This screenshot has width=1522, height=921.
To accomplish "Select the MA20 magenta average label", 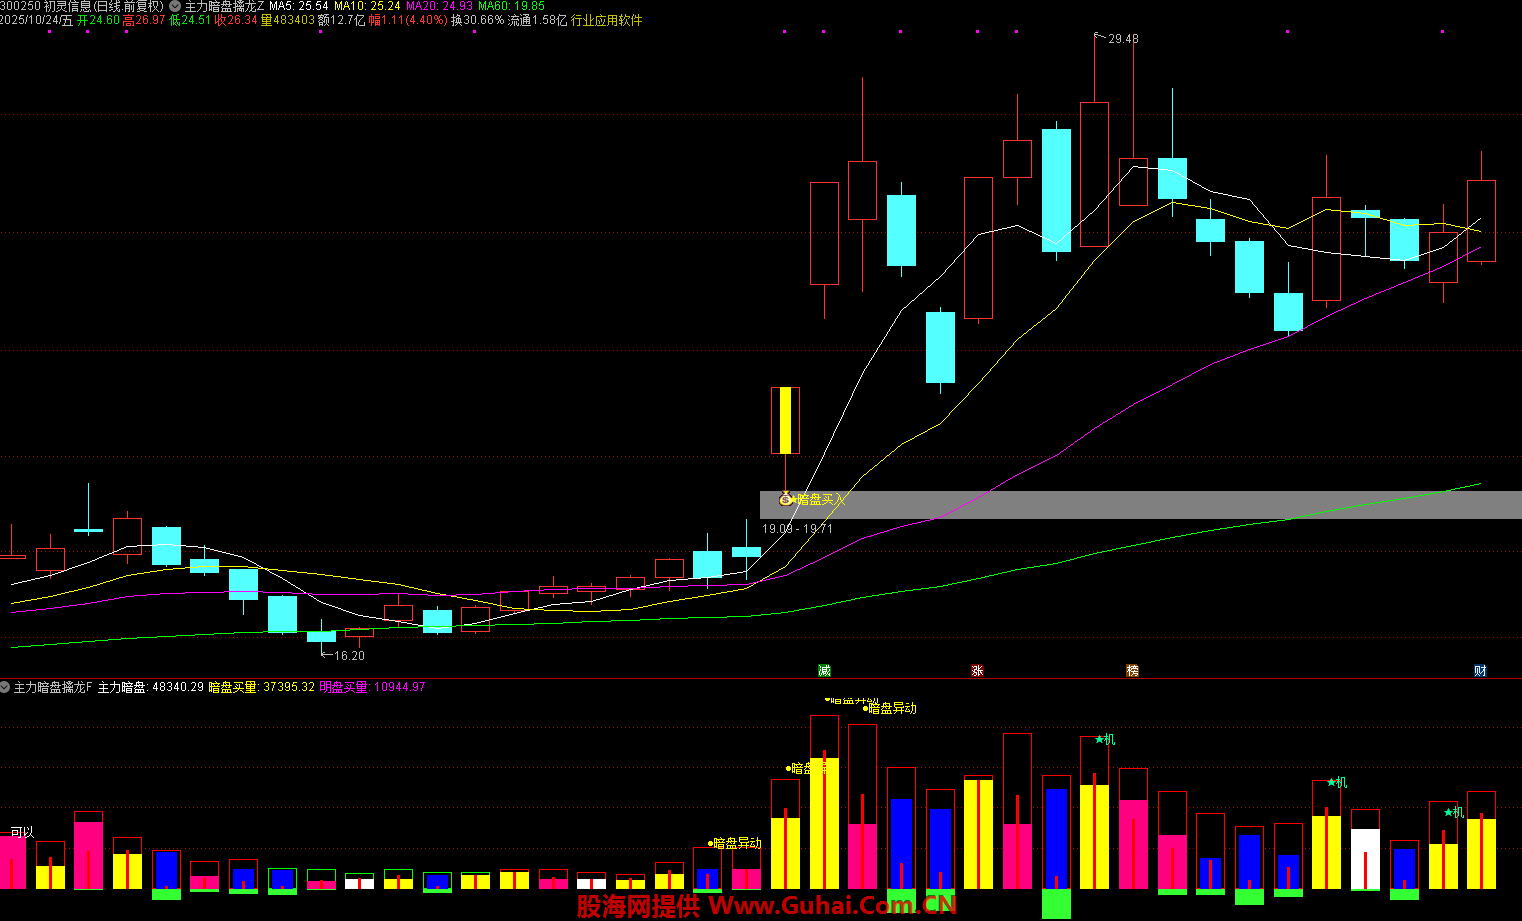I will tap(439, 6).
